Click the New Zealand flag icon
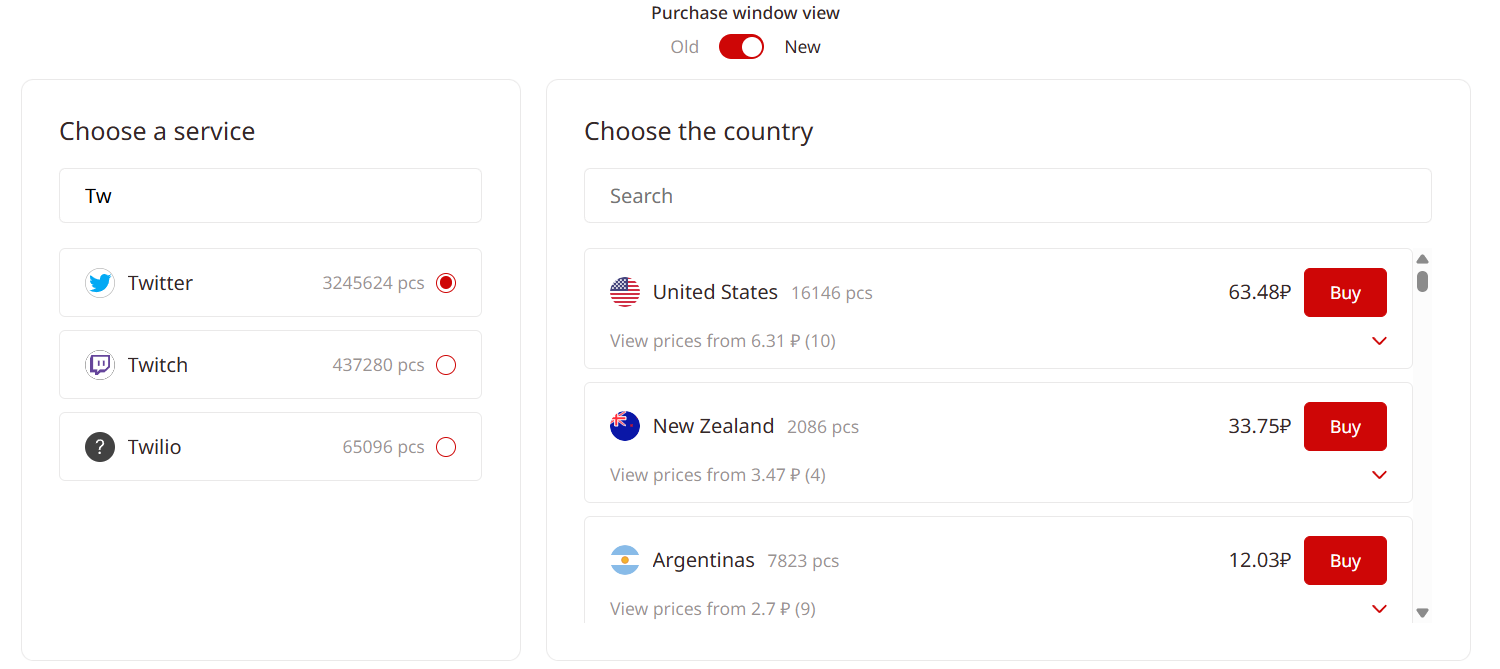This screenshot has height=669, width=1500. click(625, 426)
